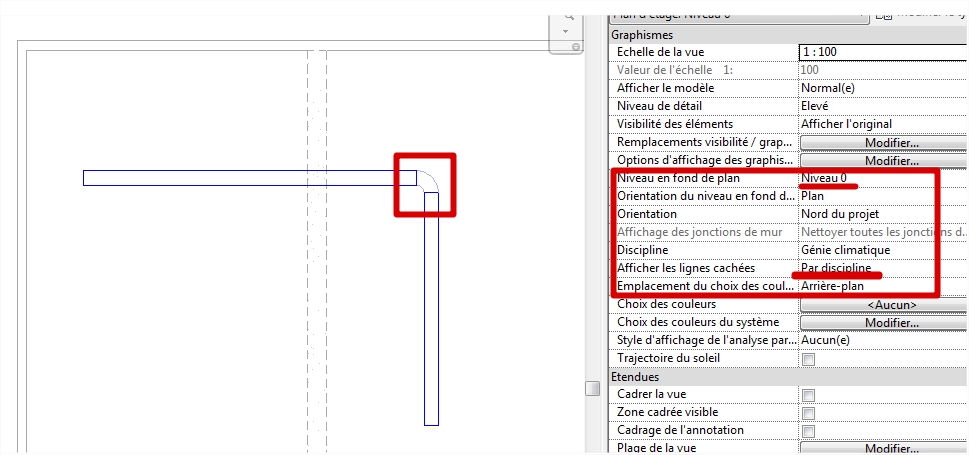The height and width of the screenshot is (455, 969).
Task: Click the Choix des couleurs Aucun button
Action: [x=882, y=304]
